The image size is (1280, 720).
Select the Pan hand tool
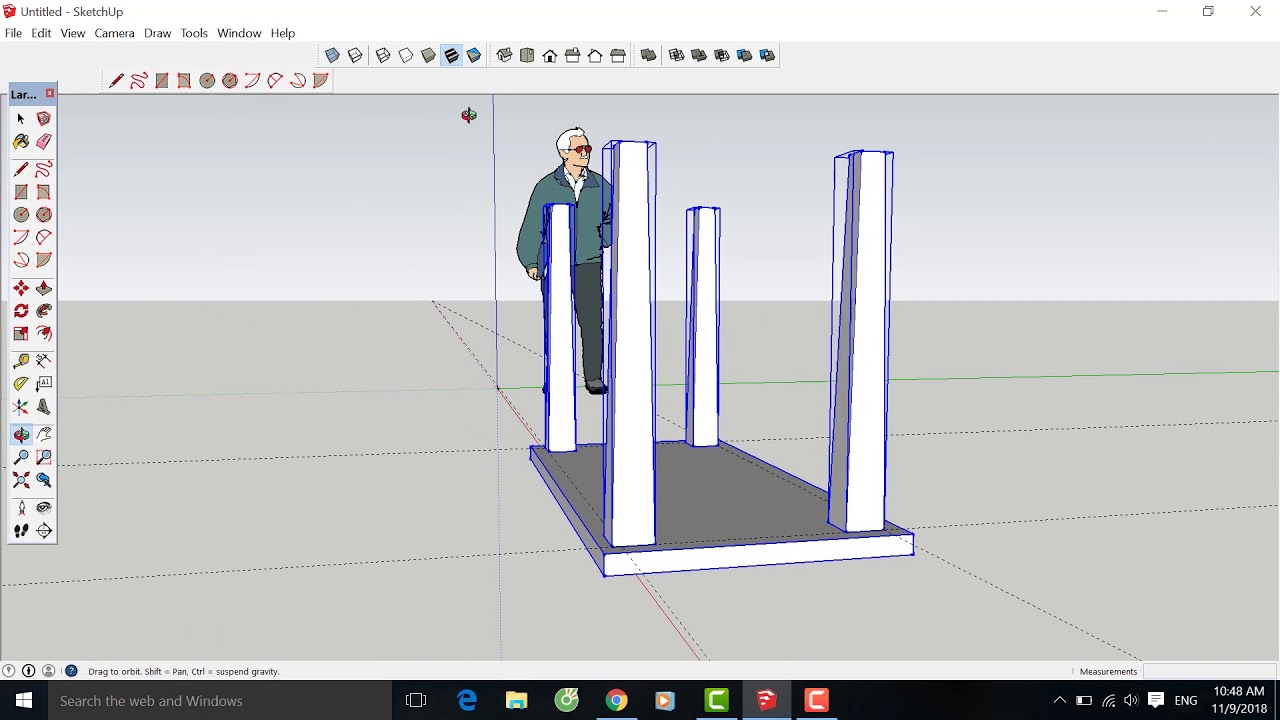(x=44, y=435)
